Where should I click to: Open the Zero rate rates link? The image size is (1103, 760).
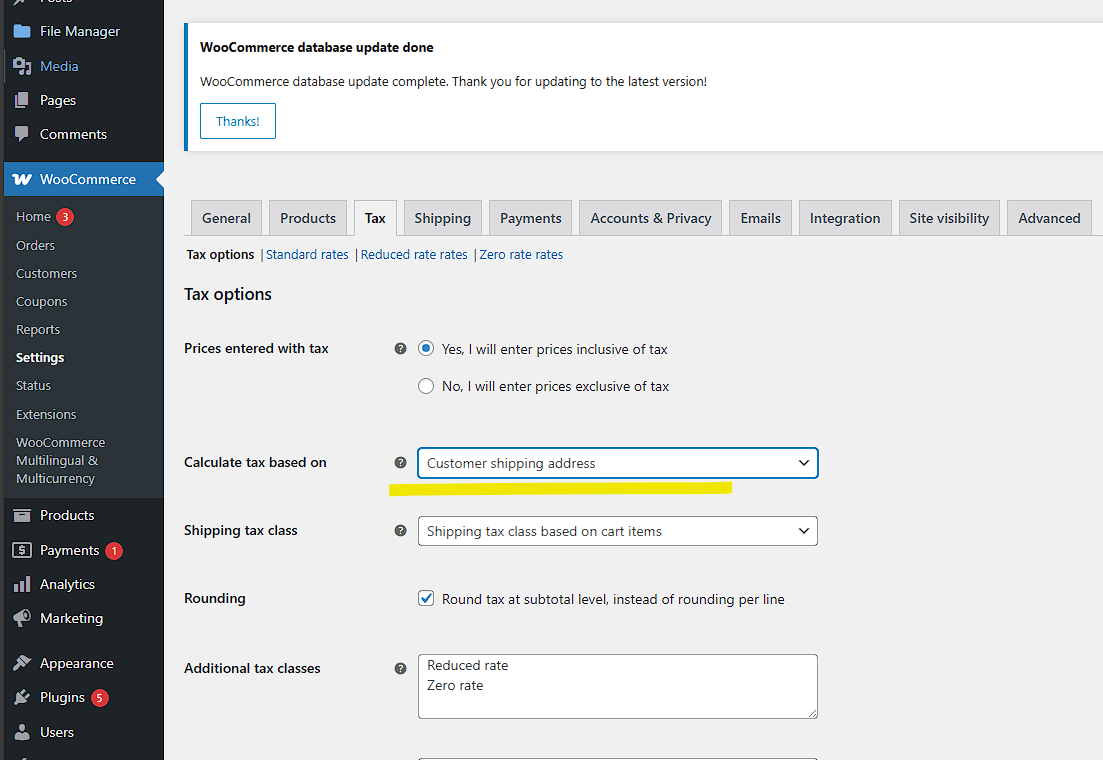pyautogui.click(x=521, y=255)
